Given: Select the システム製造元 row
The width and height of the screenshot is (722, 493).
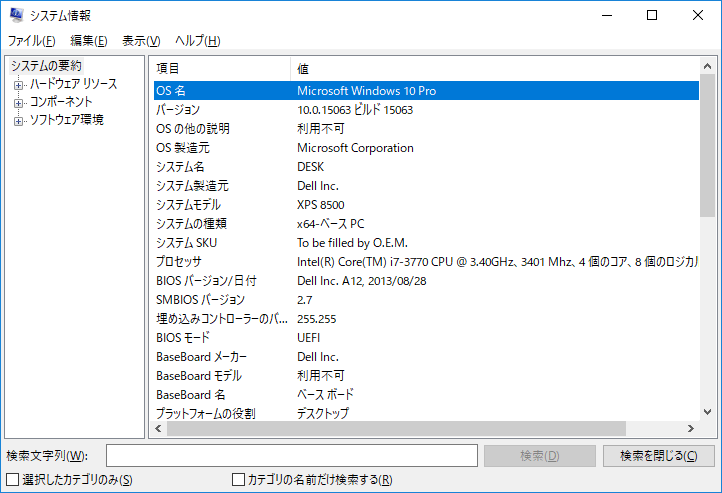Looking at the screenshot, I should pyautogui.click(x=426, y=186).
